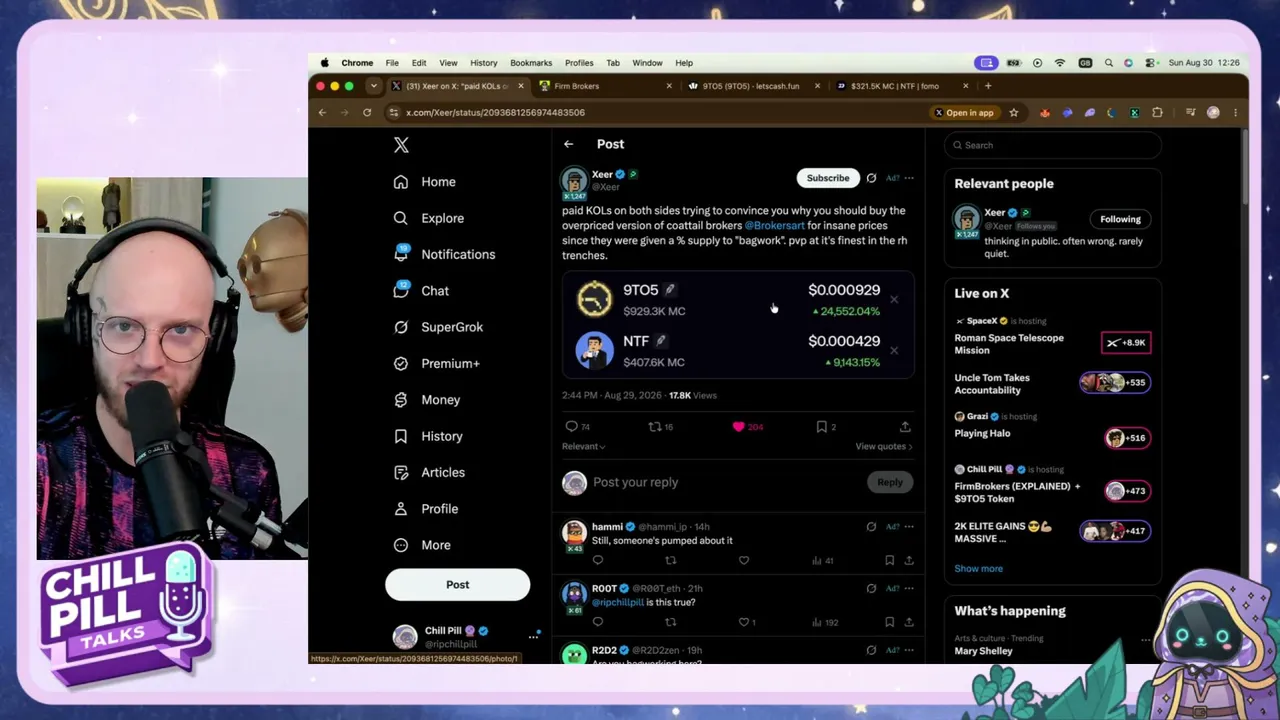Bookmark hammi's reply
1280x720 pixels.
pos(889,561)
